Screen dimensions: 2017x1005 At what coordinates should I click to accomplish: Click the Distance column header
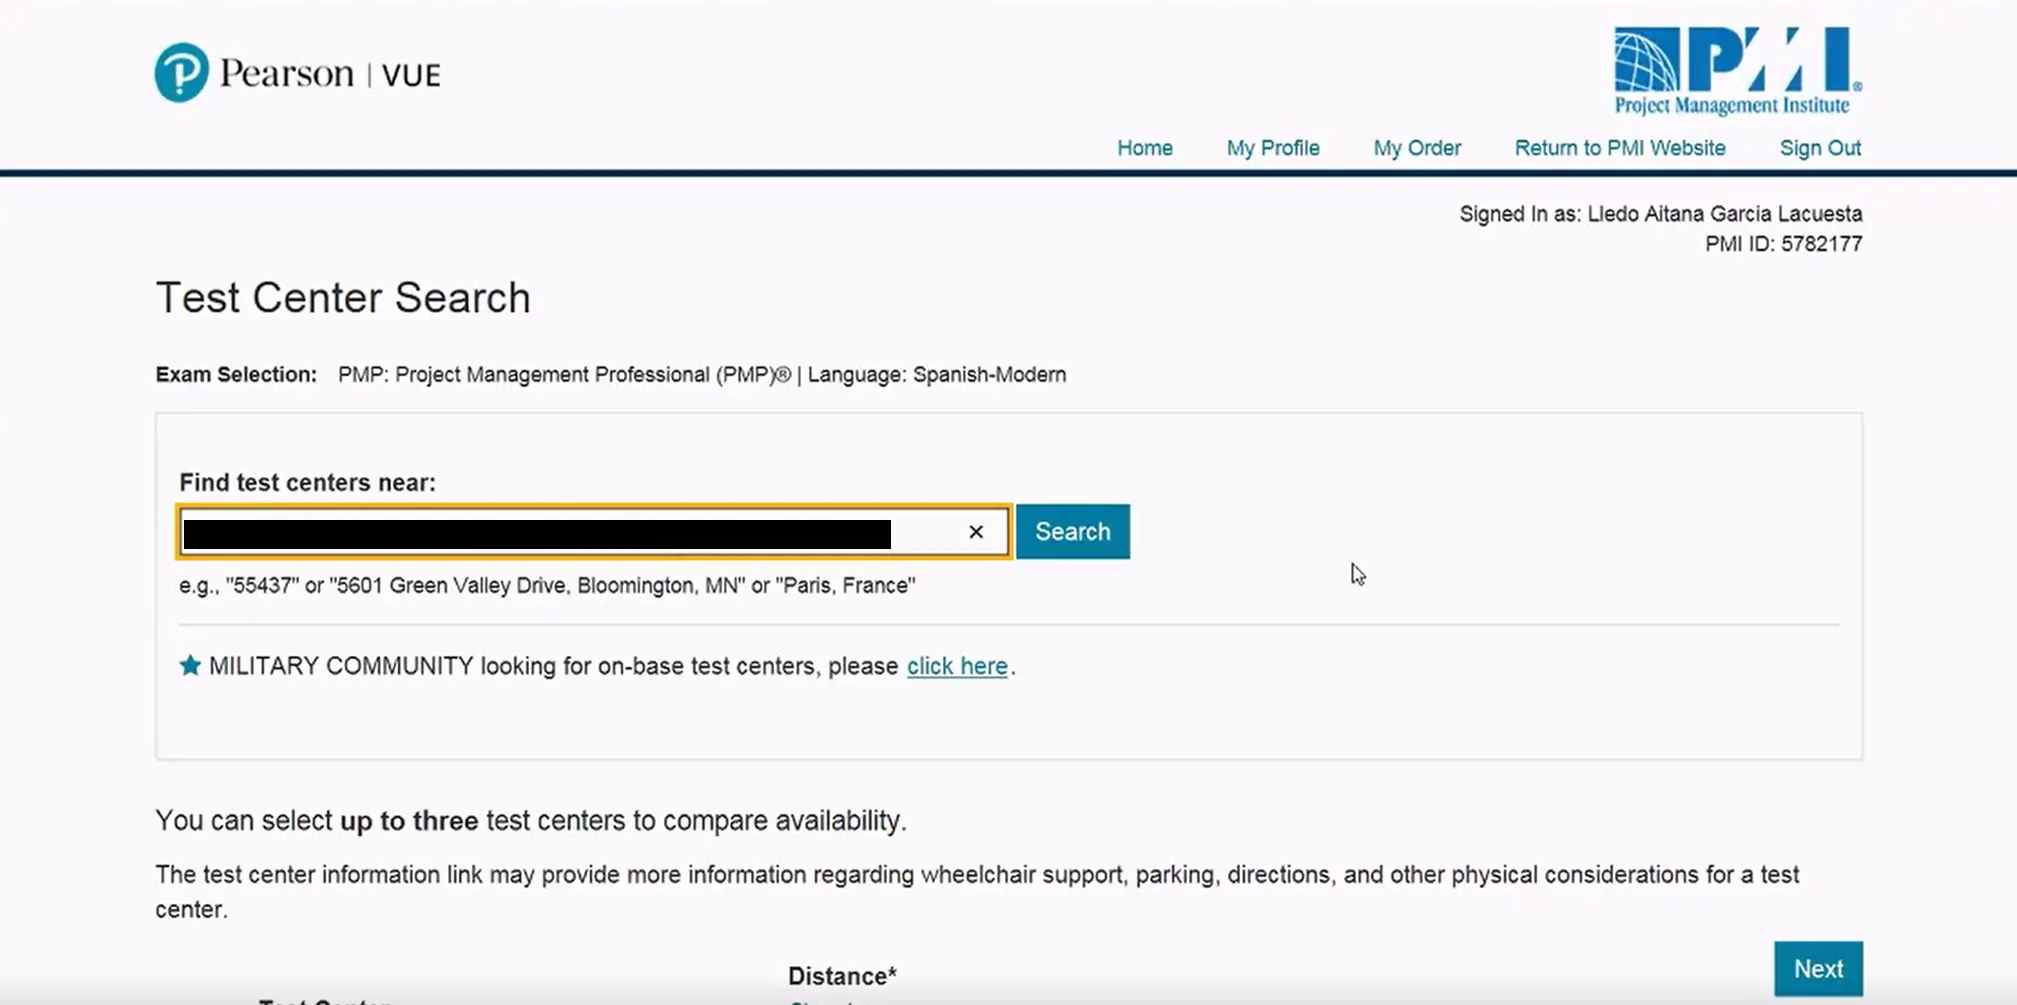pyautogui.click(x=841, y=976)
